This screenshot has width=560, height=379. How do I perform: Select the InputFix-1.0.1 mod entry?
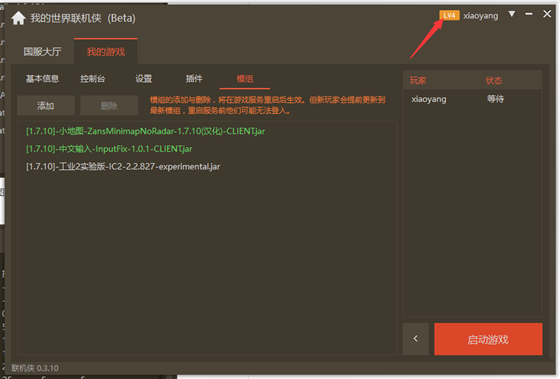pos(109,149)
